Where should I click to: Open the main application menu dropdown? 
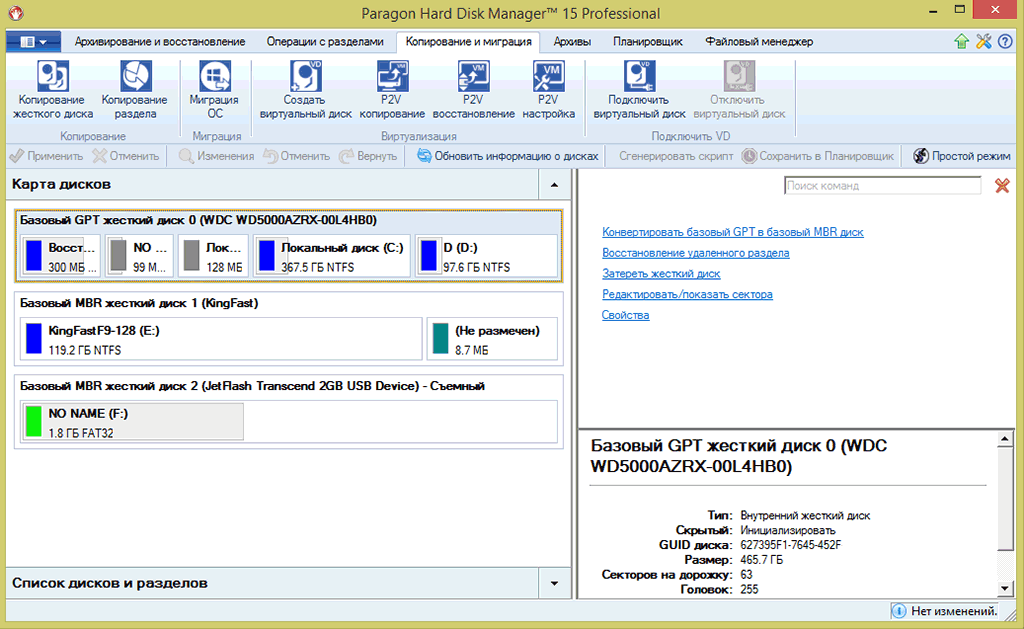click(34, 42)
